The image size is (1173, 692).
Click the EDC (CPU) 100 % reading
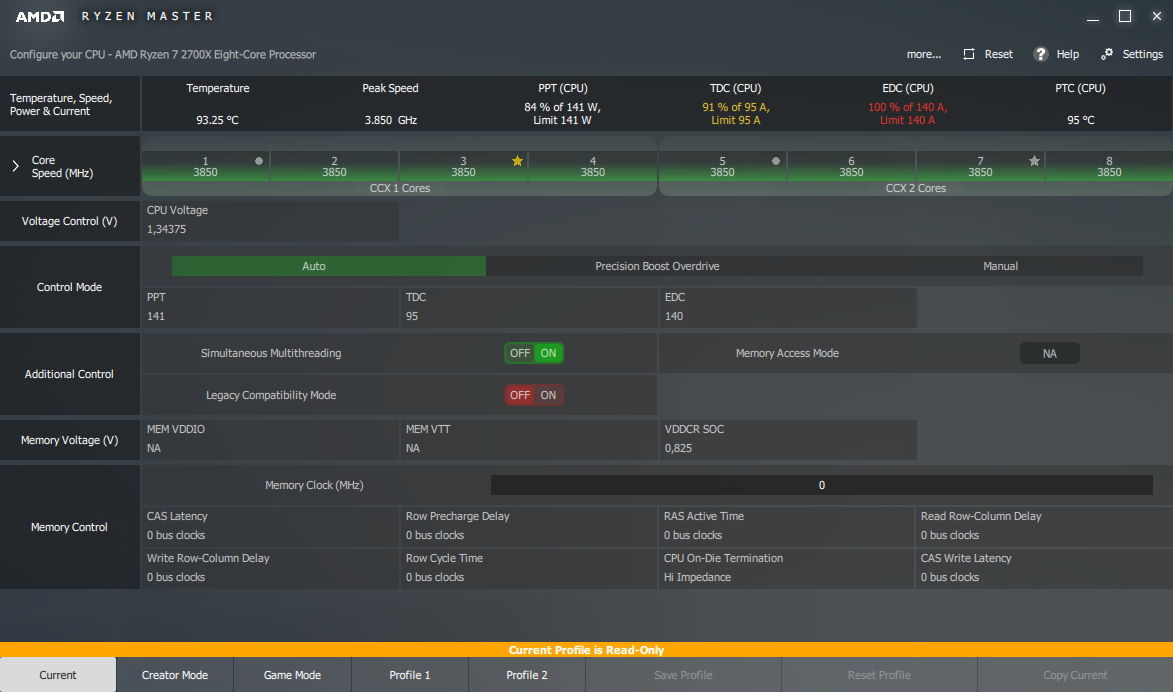[907, 114]
